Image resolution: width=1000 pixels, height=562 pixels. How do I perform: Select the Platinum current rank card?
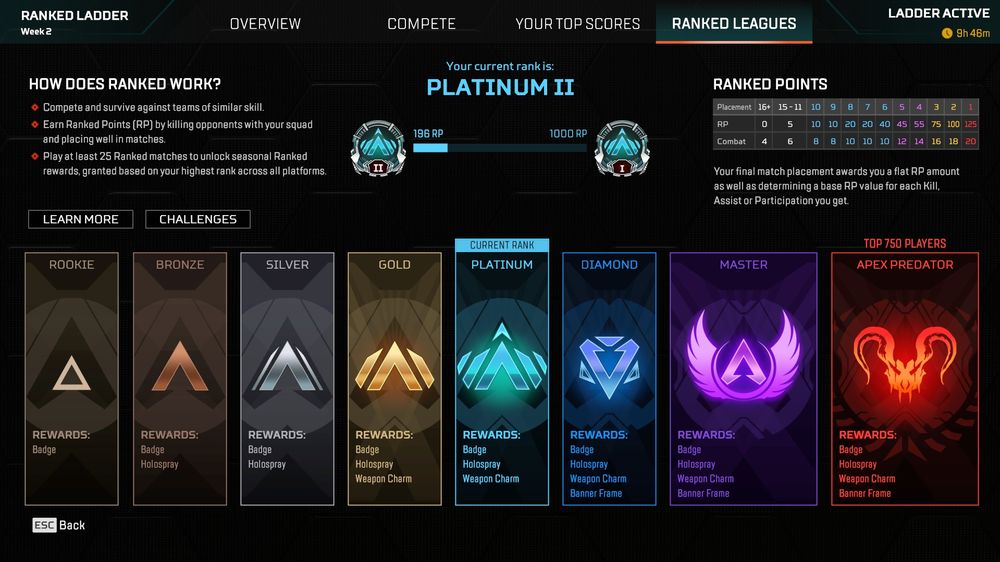[502, 378]
